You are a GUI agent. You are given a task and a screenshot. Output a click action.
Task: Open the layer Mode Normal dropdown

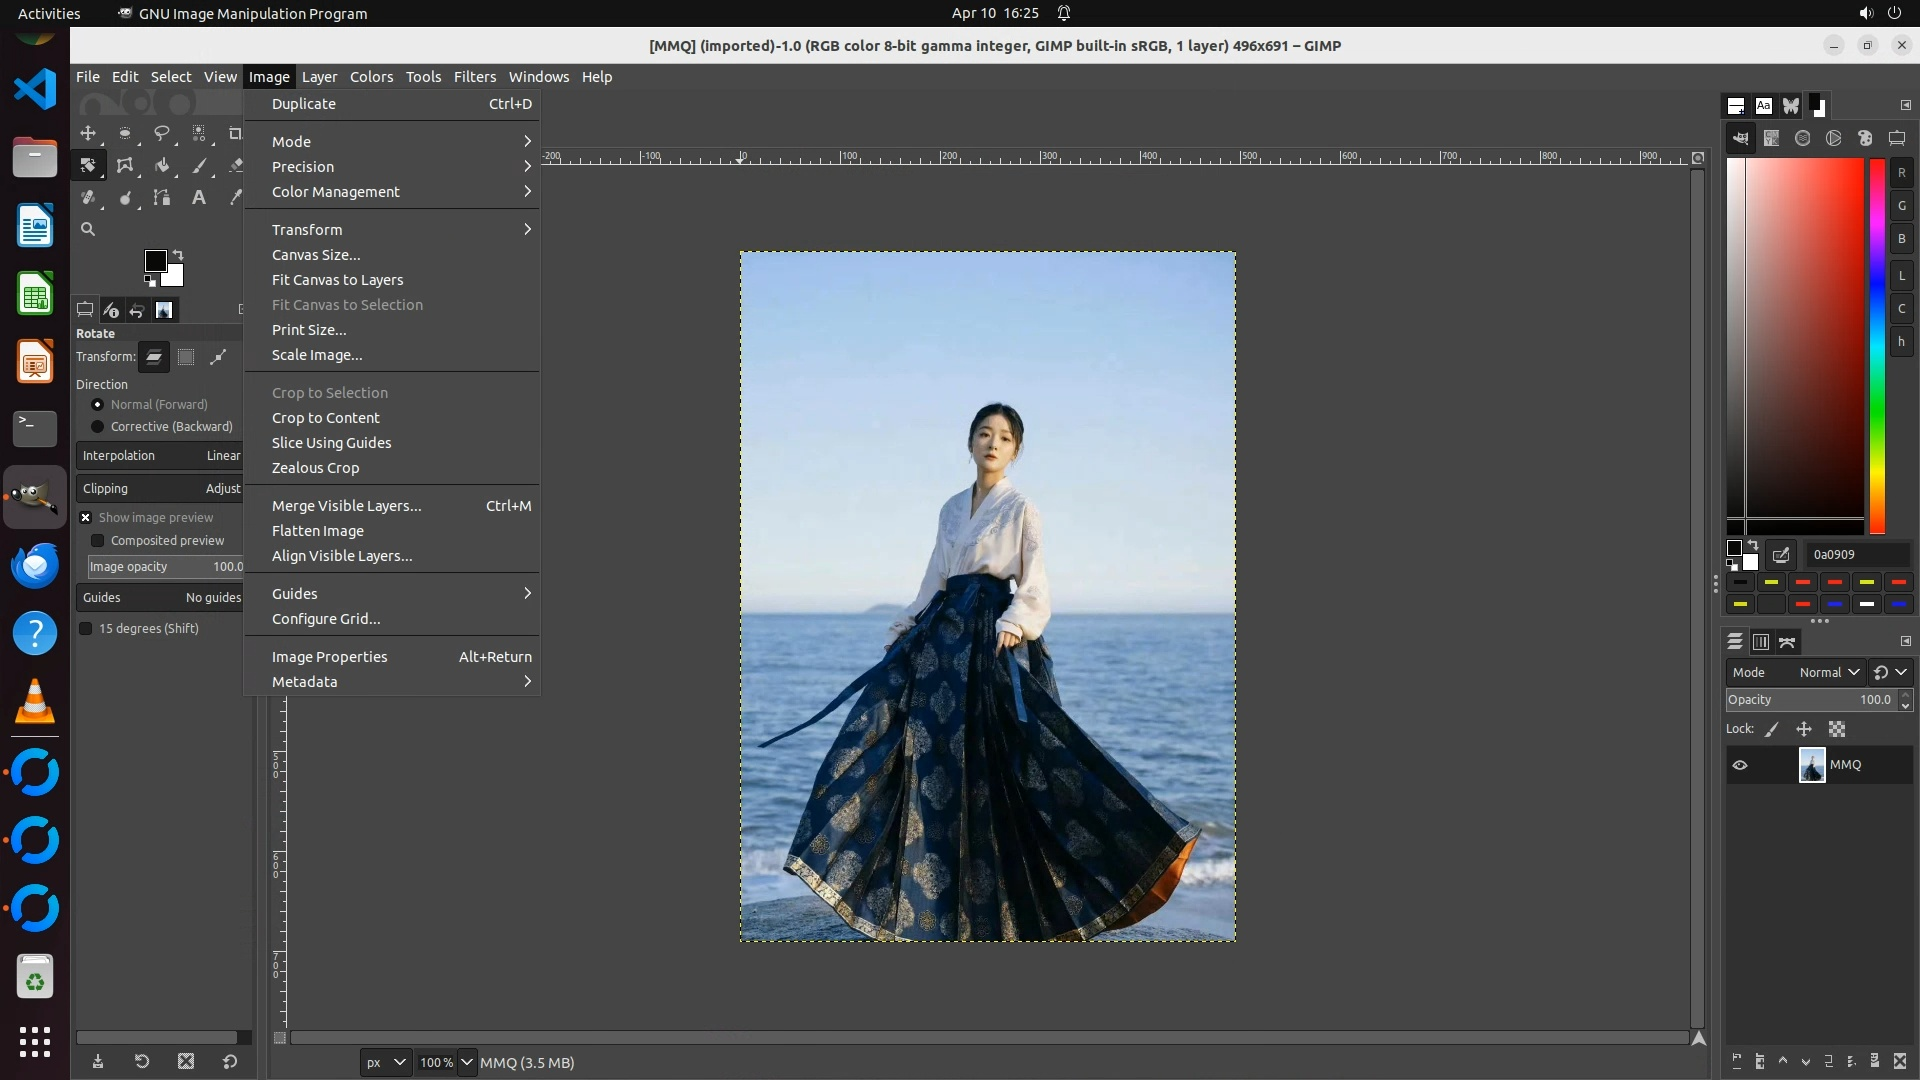(1828, 672)
